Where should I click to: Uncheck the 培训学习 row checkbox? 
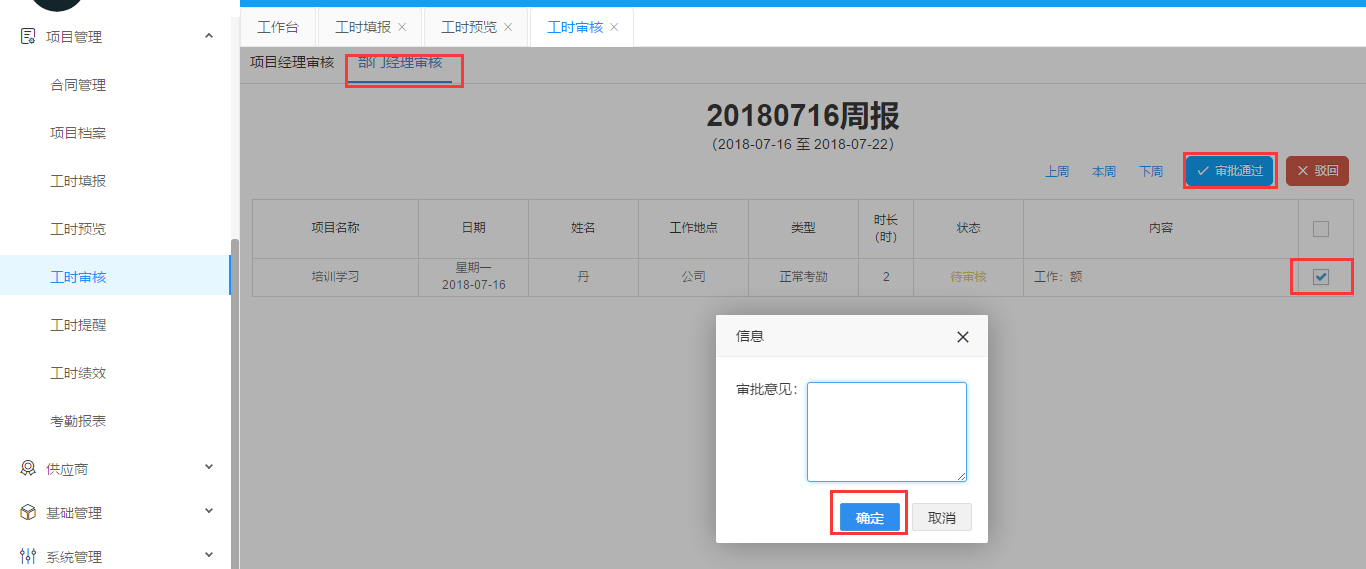coord(1320,277)
